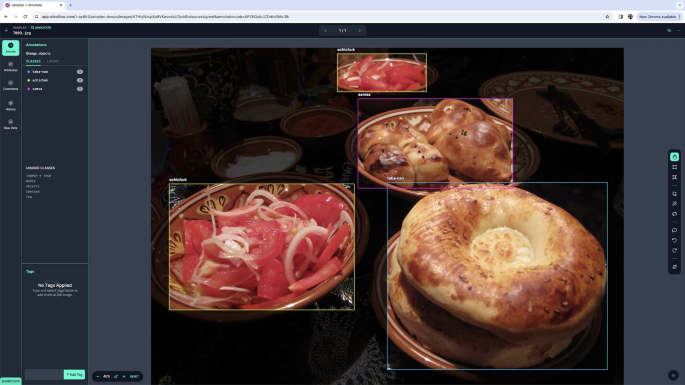Select the taba-nan class row
The height and width of the screenshot is (385, 685).
(55, 72)
